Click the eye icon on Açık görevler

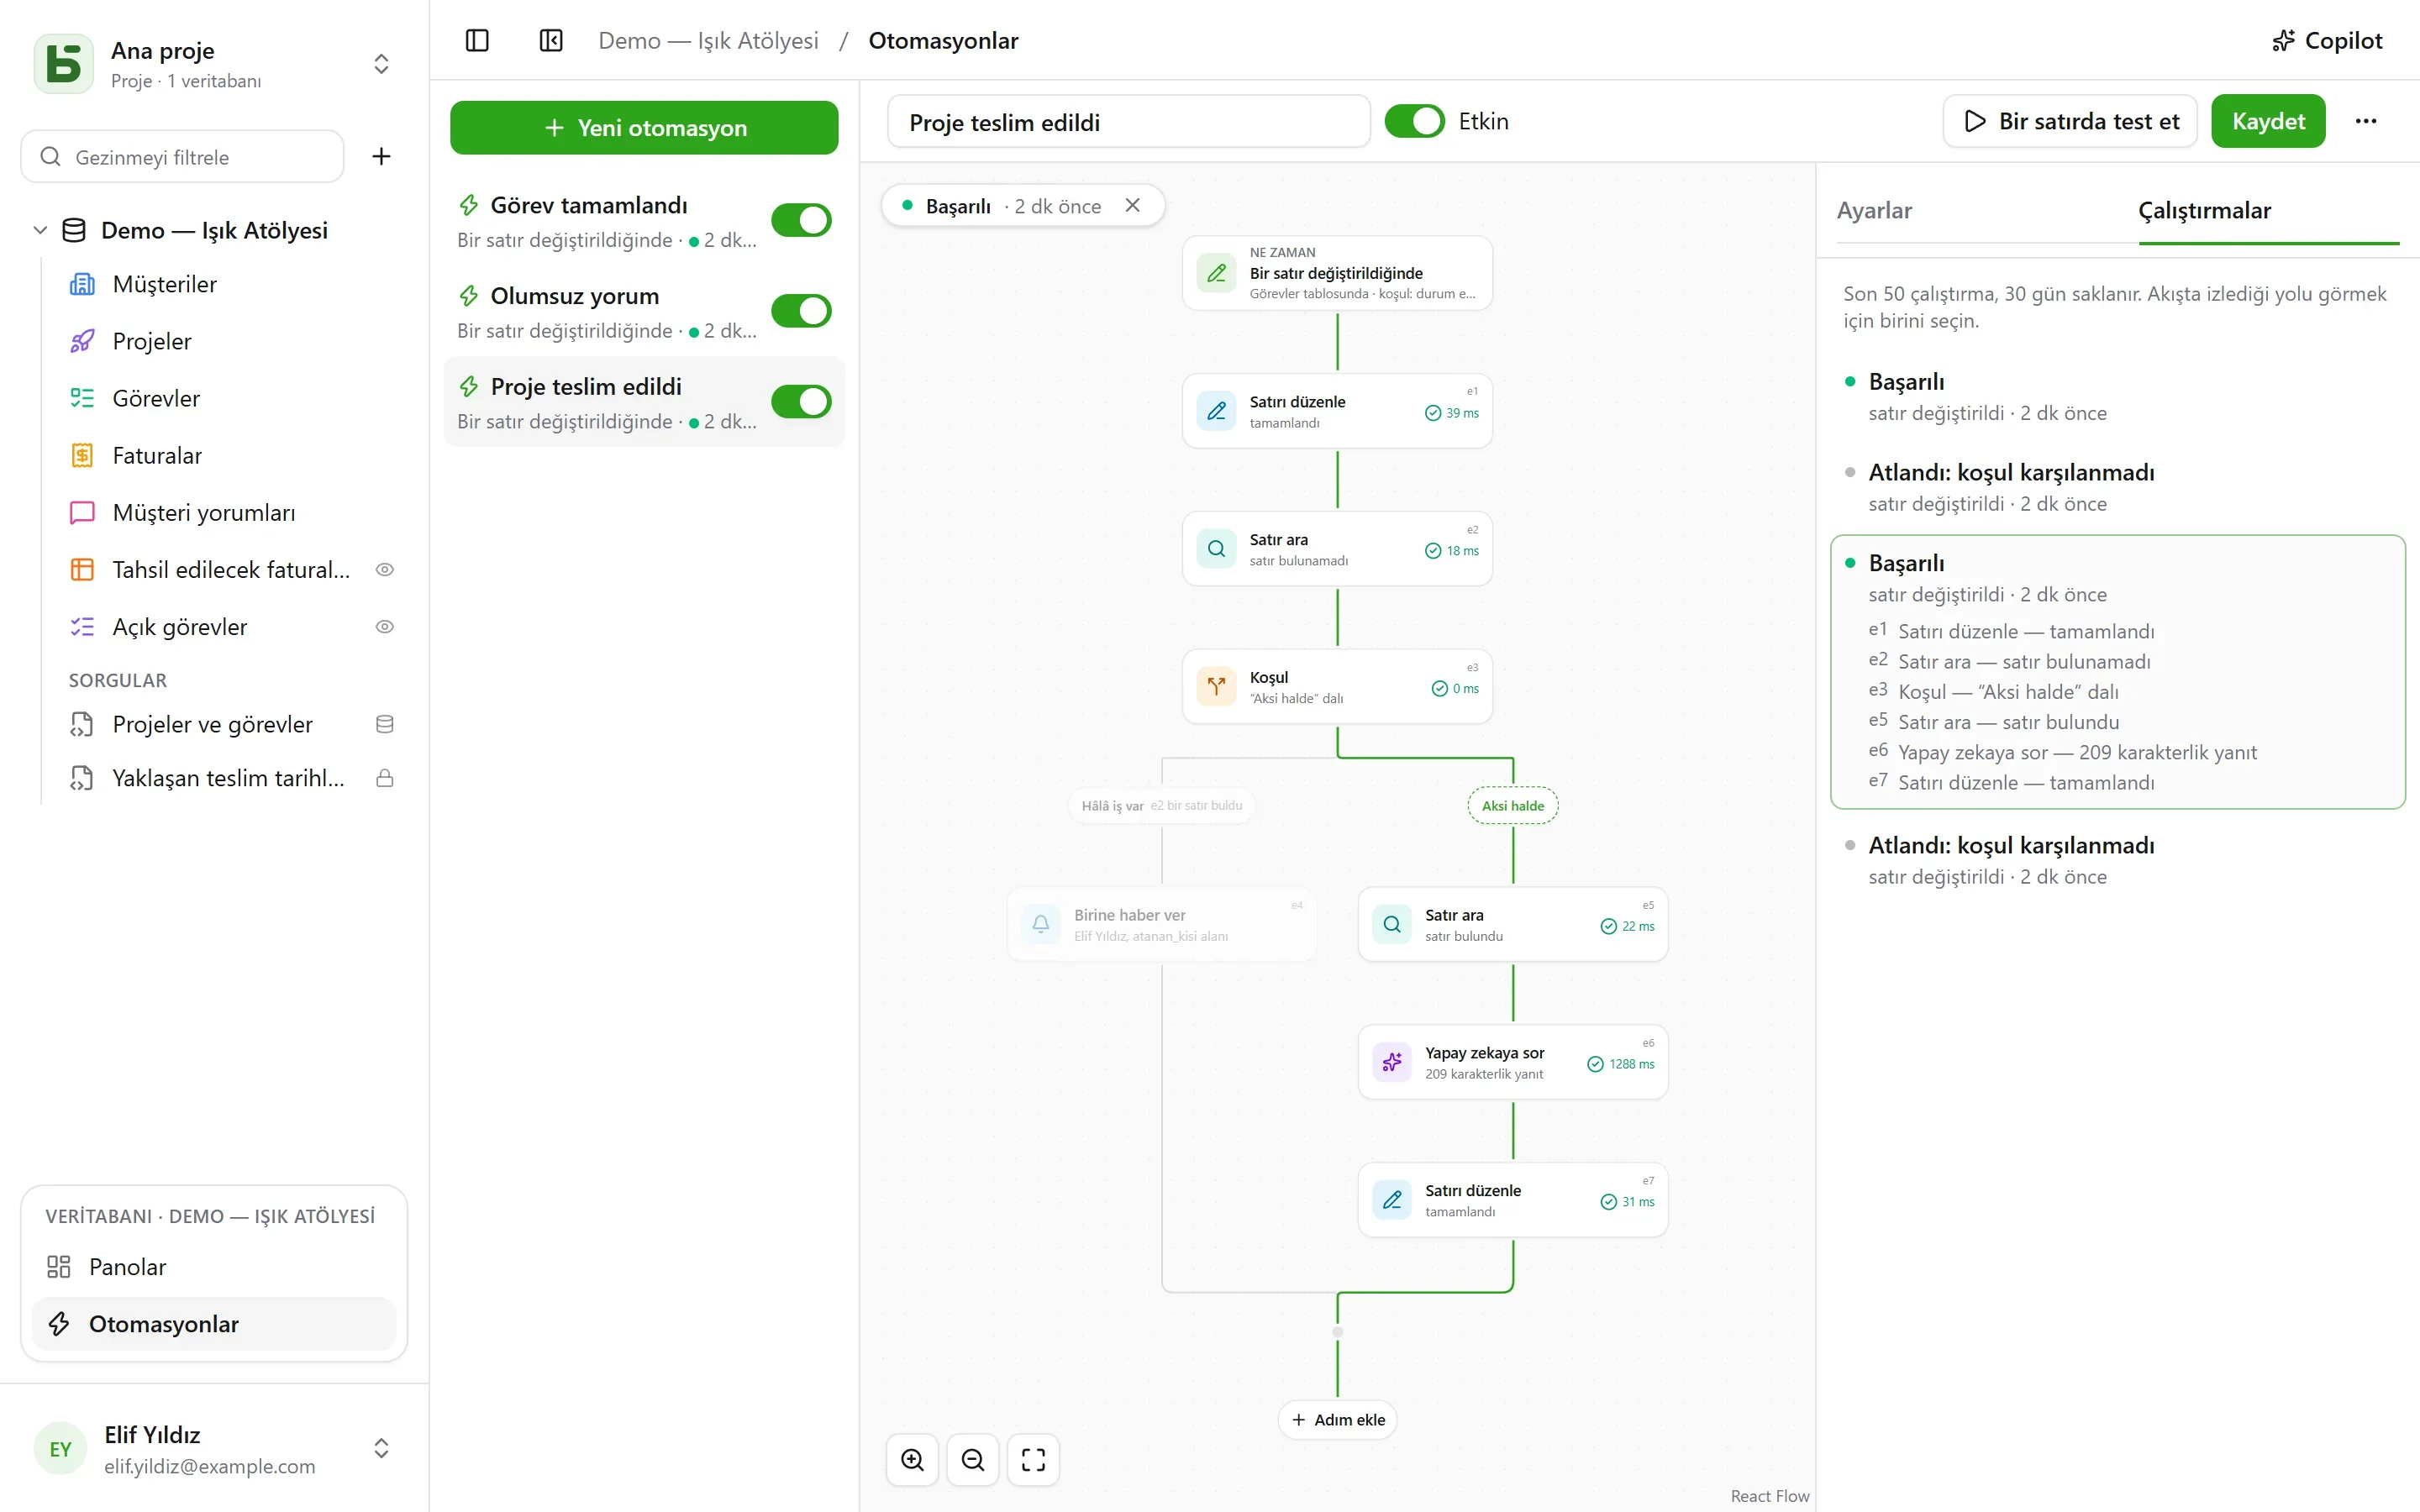point(384,627)
